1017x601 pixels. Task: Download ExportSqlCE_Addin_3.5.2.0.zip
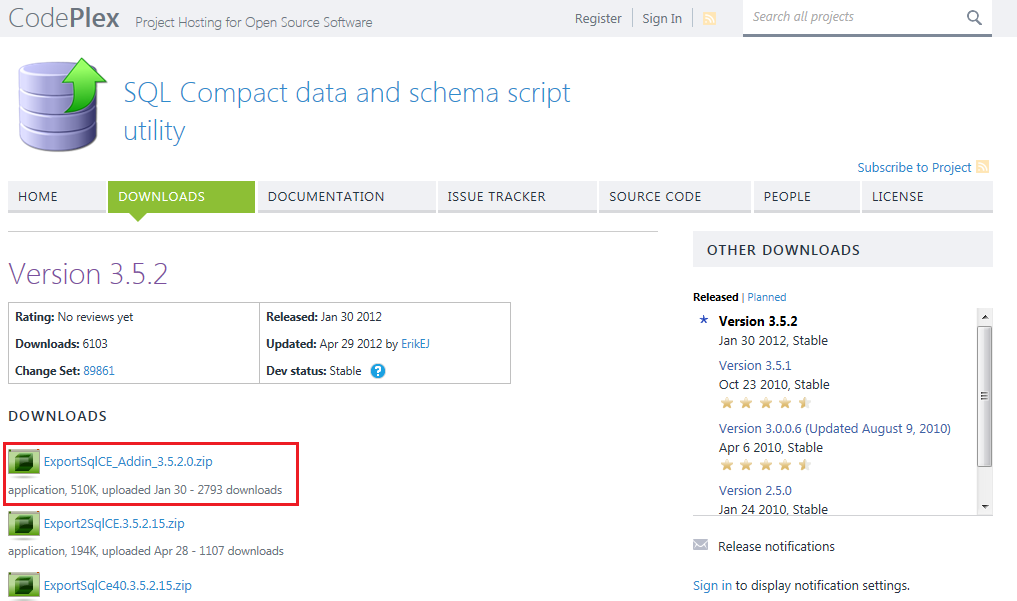coord(130,463)
